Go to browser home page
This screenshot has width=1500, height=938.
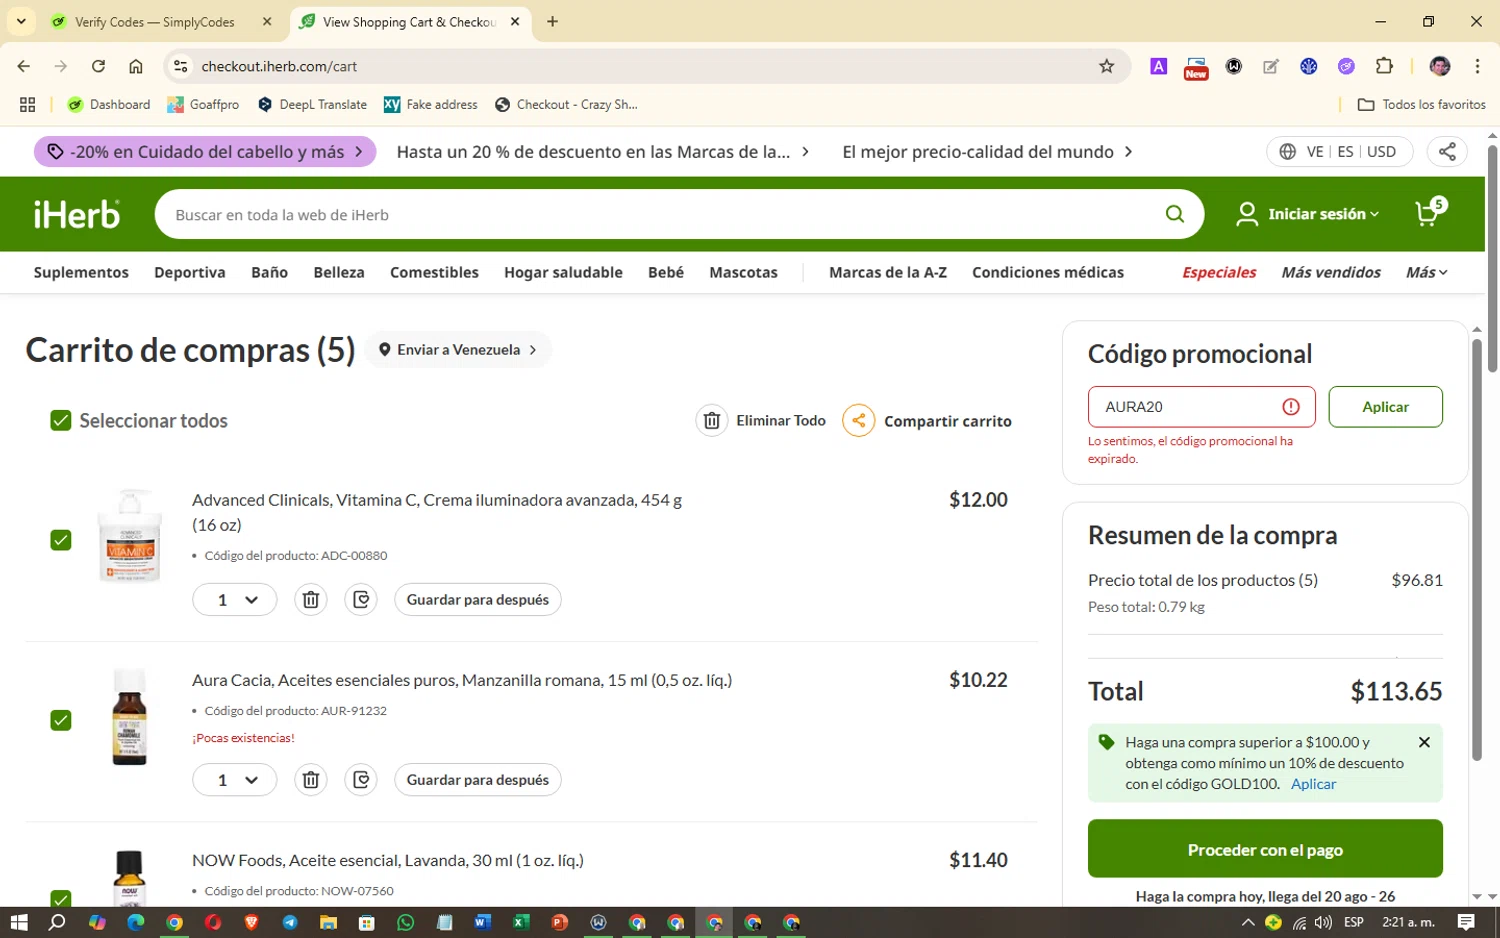[x=136, y=66]
